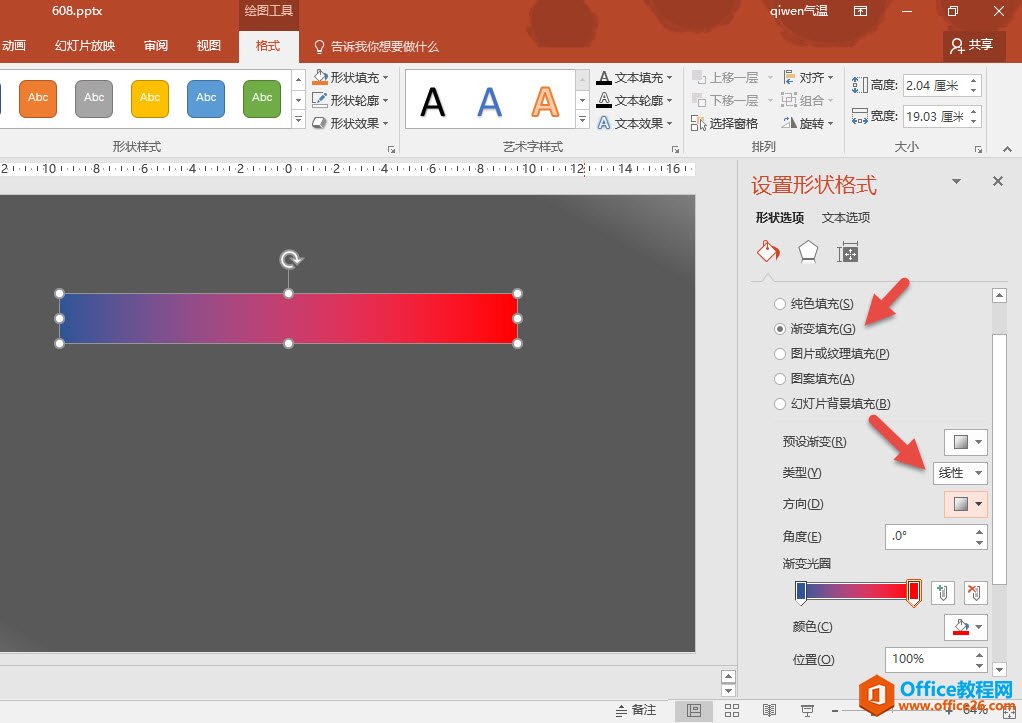Select the orange Abc shape style
The height and width of the screenshot is (723, 1022).
38,98
